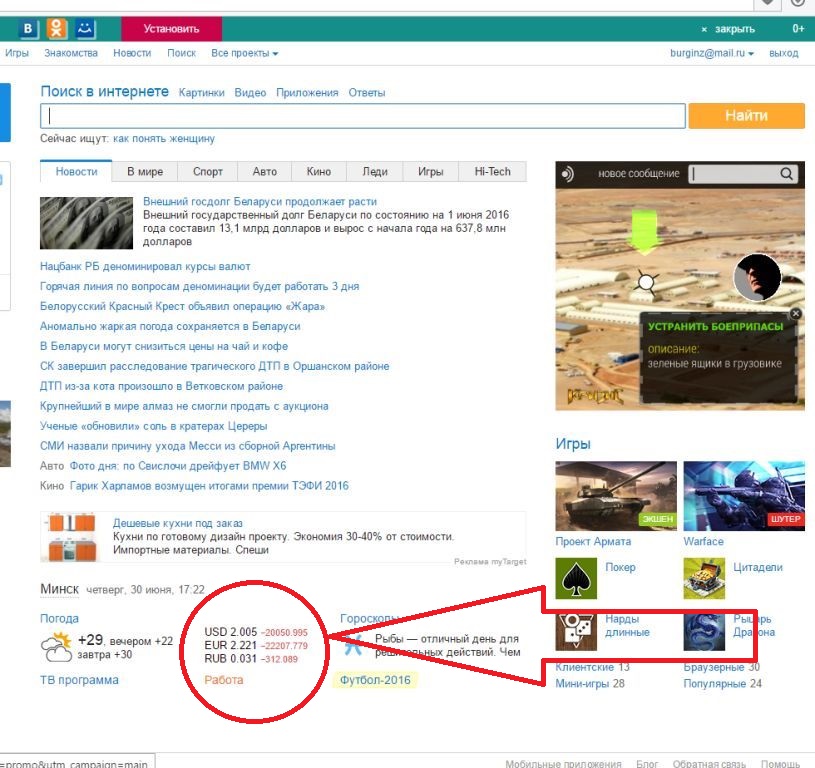
Task: Open headline Внешний госдолг Беларуси продолжает расти
Action: (260, 202)
